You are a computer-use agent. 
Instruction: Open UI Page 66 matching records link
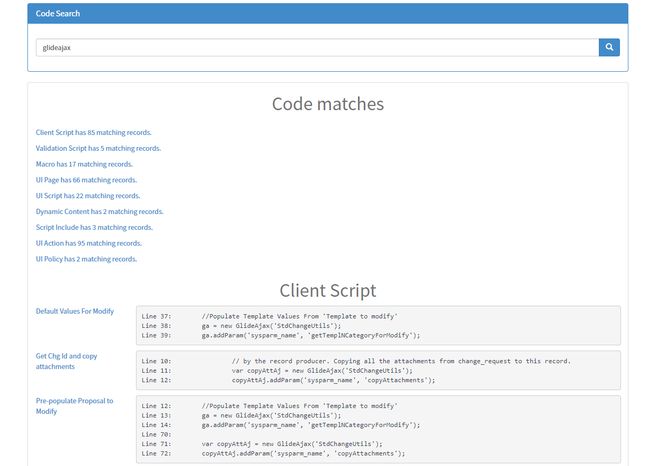coord(86,180)
